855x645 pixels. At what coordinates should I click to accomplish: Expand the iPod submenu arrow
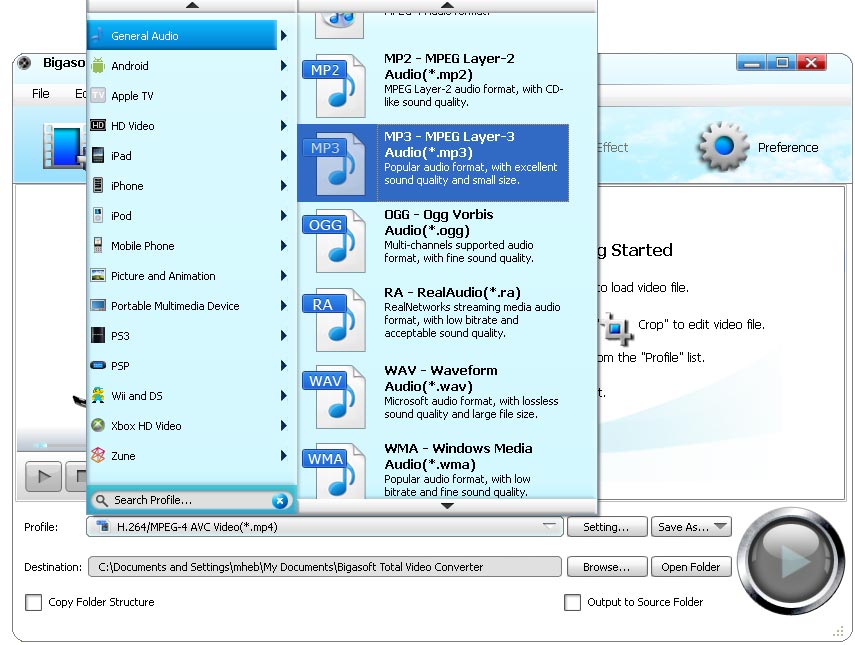(284, 215)
